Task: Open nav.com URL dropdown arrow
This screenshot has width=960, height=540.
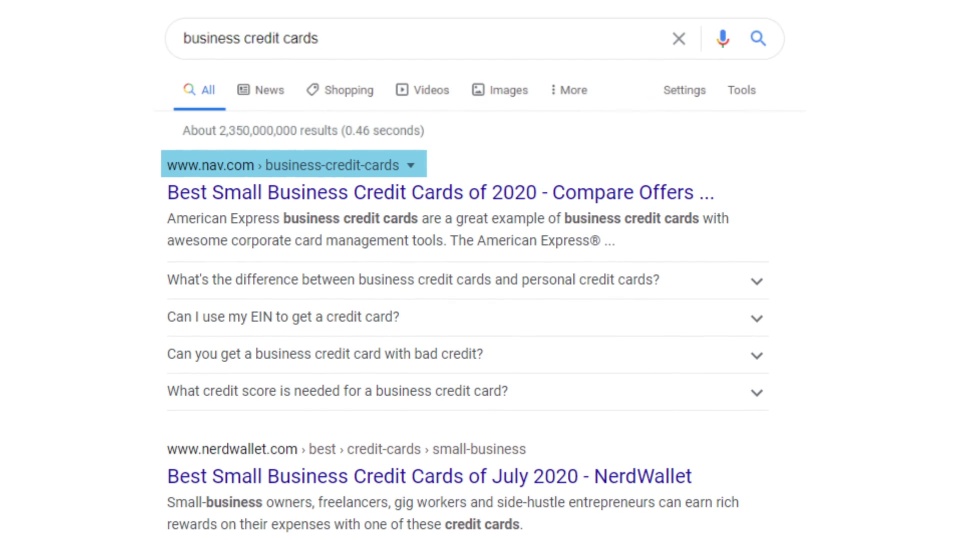Action: (x=411, y=165)
